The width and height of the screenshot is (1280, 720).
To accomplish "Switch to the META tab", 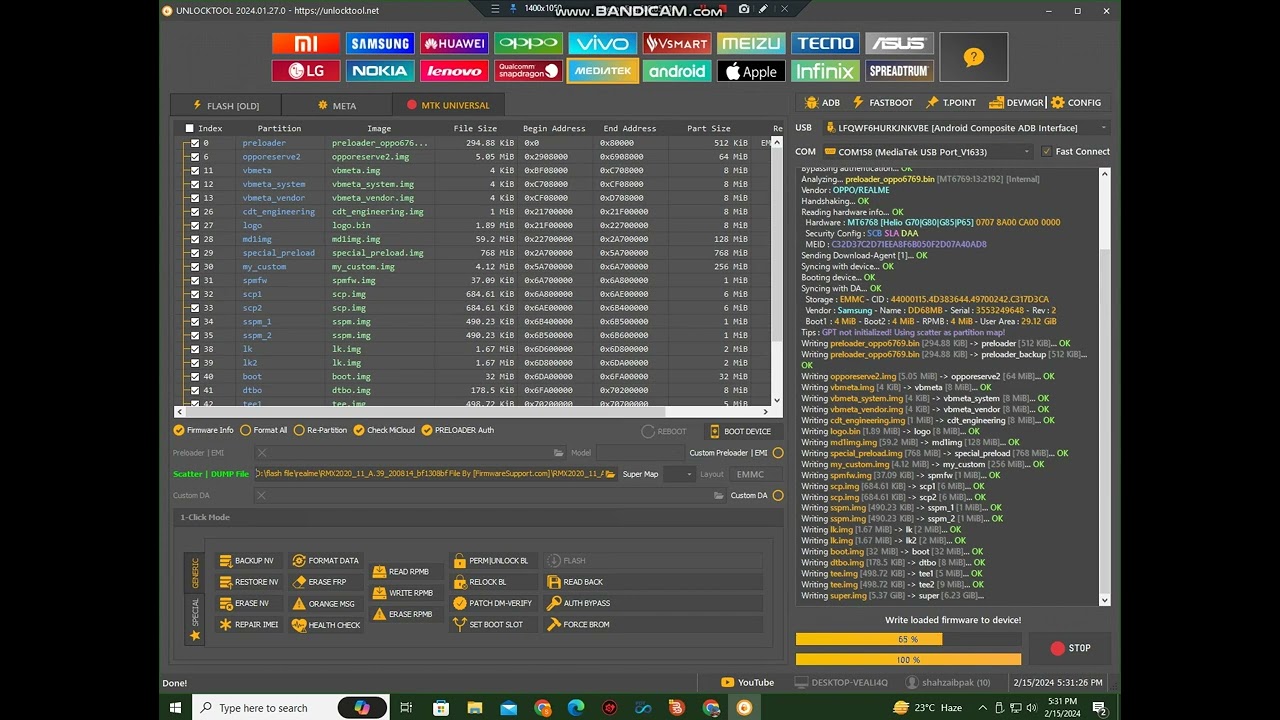I will pos(337,105).
